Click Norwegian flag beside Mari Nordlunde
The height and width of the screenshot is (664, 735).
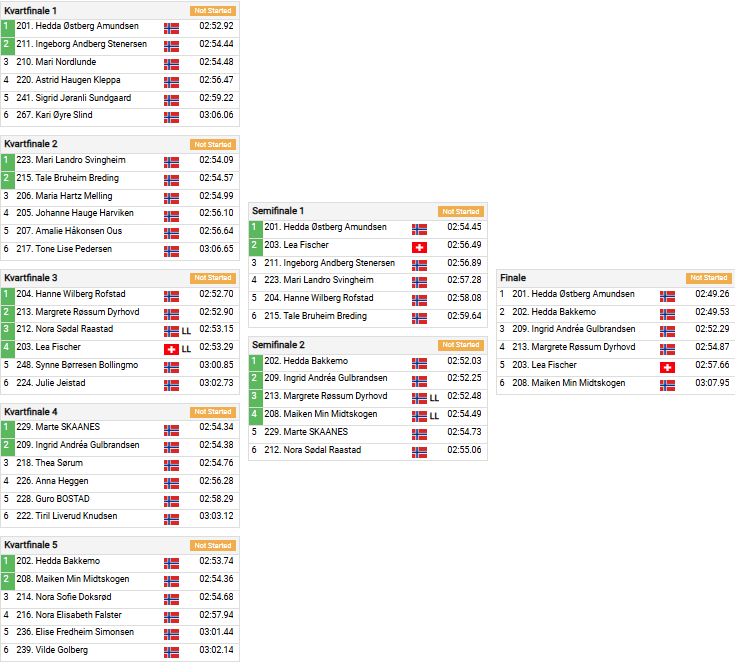click(x=171, y=63)
